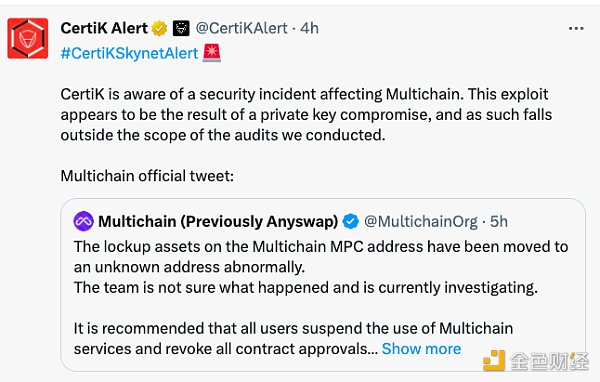Click the gold verified badge beside CertiK Alert

click(159, 28)
